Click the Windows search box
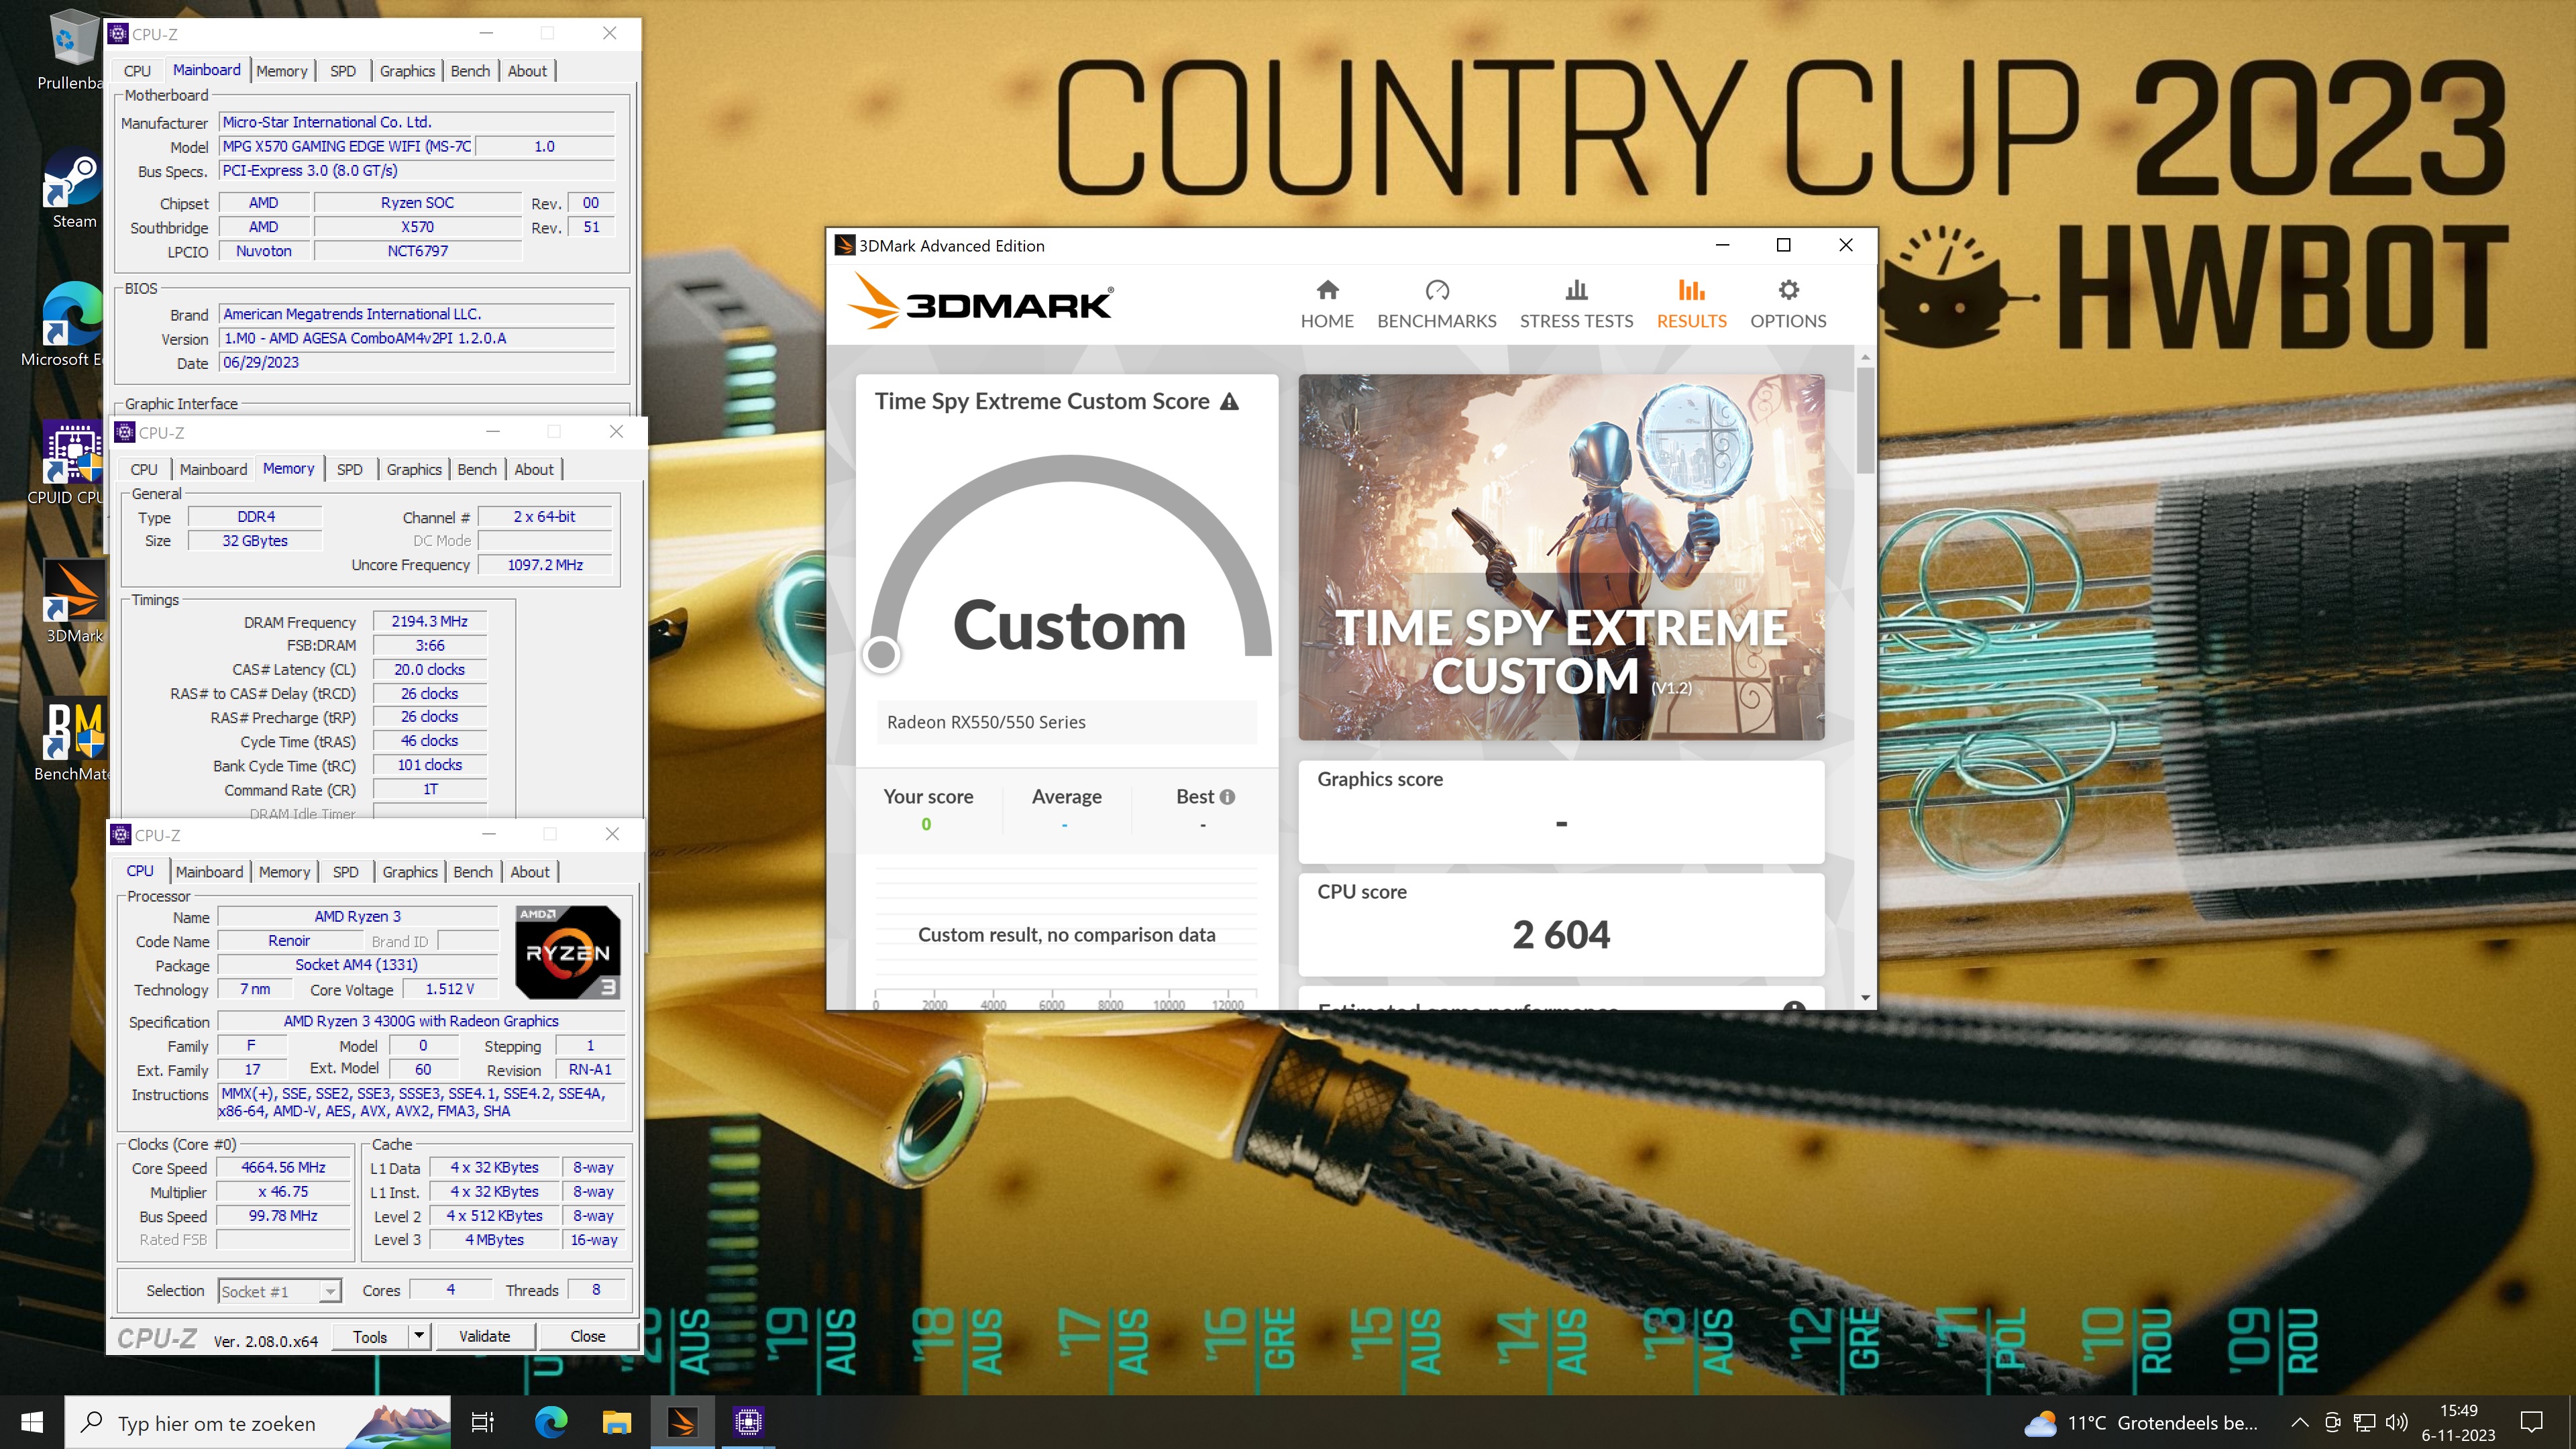 [258, 1422]
